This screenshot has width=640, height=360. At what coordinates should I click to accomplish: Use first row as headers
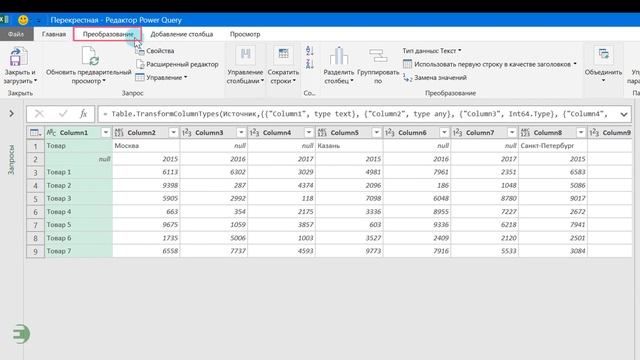[490, 64]
